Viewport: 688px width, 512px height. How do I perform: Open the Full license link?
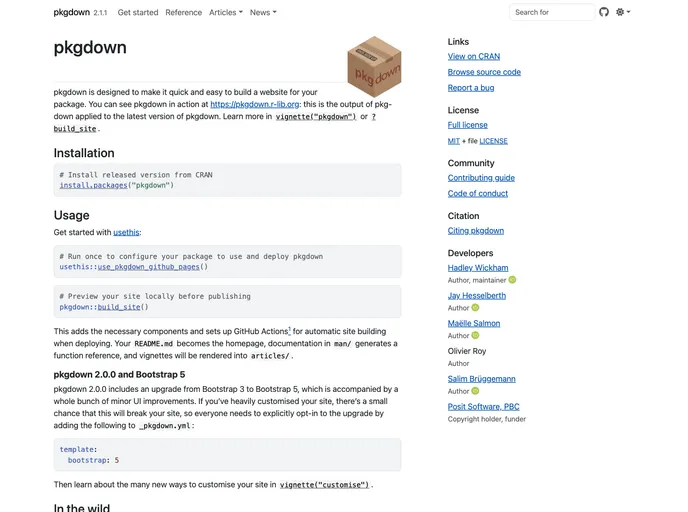pos(468,125)
